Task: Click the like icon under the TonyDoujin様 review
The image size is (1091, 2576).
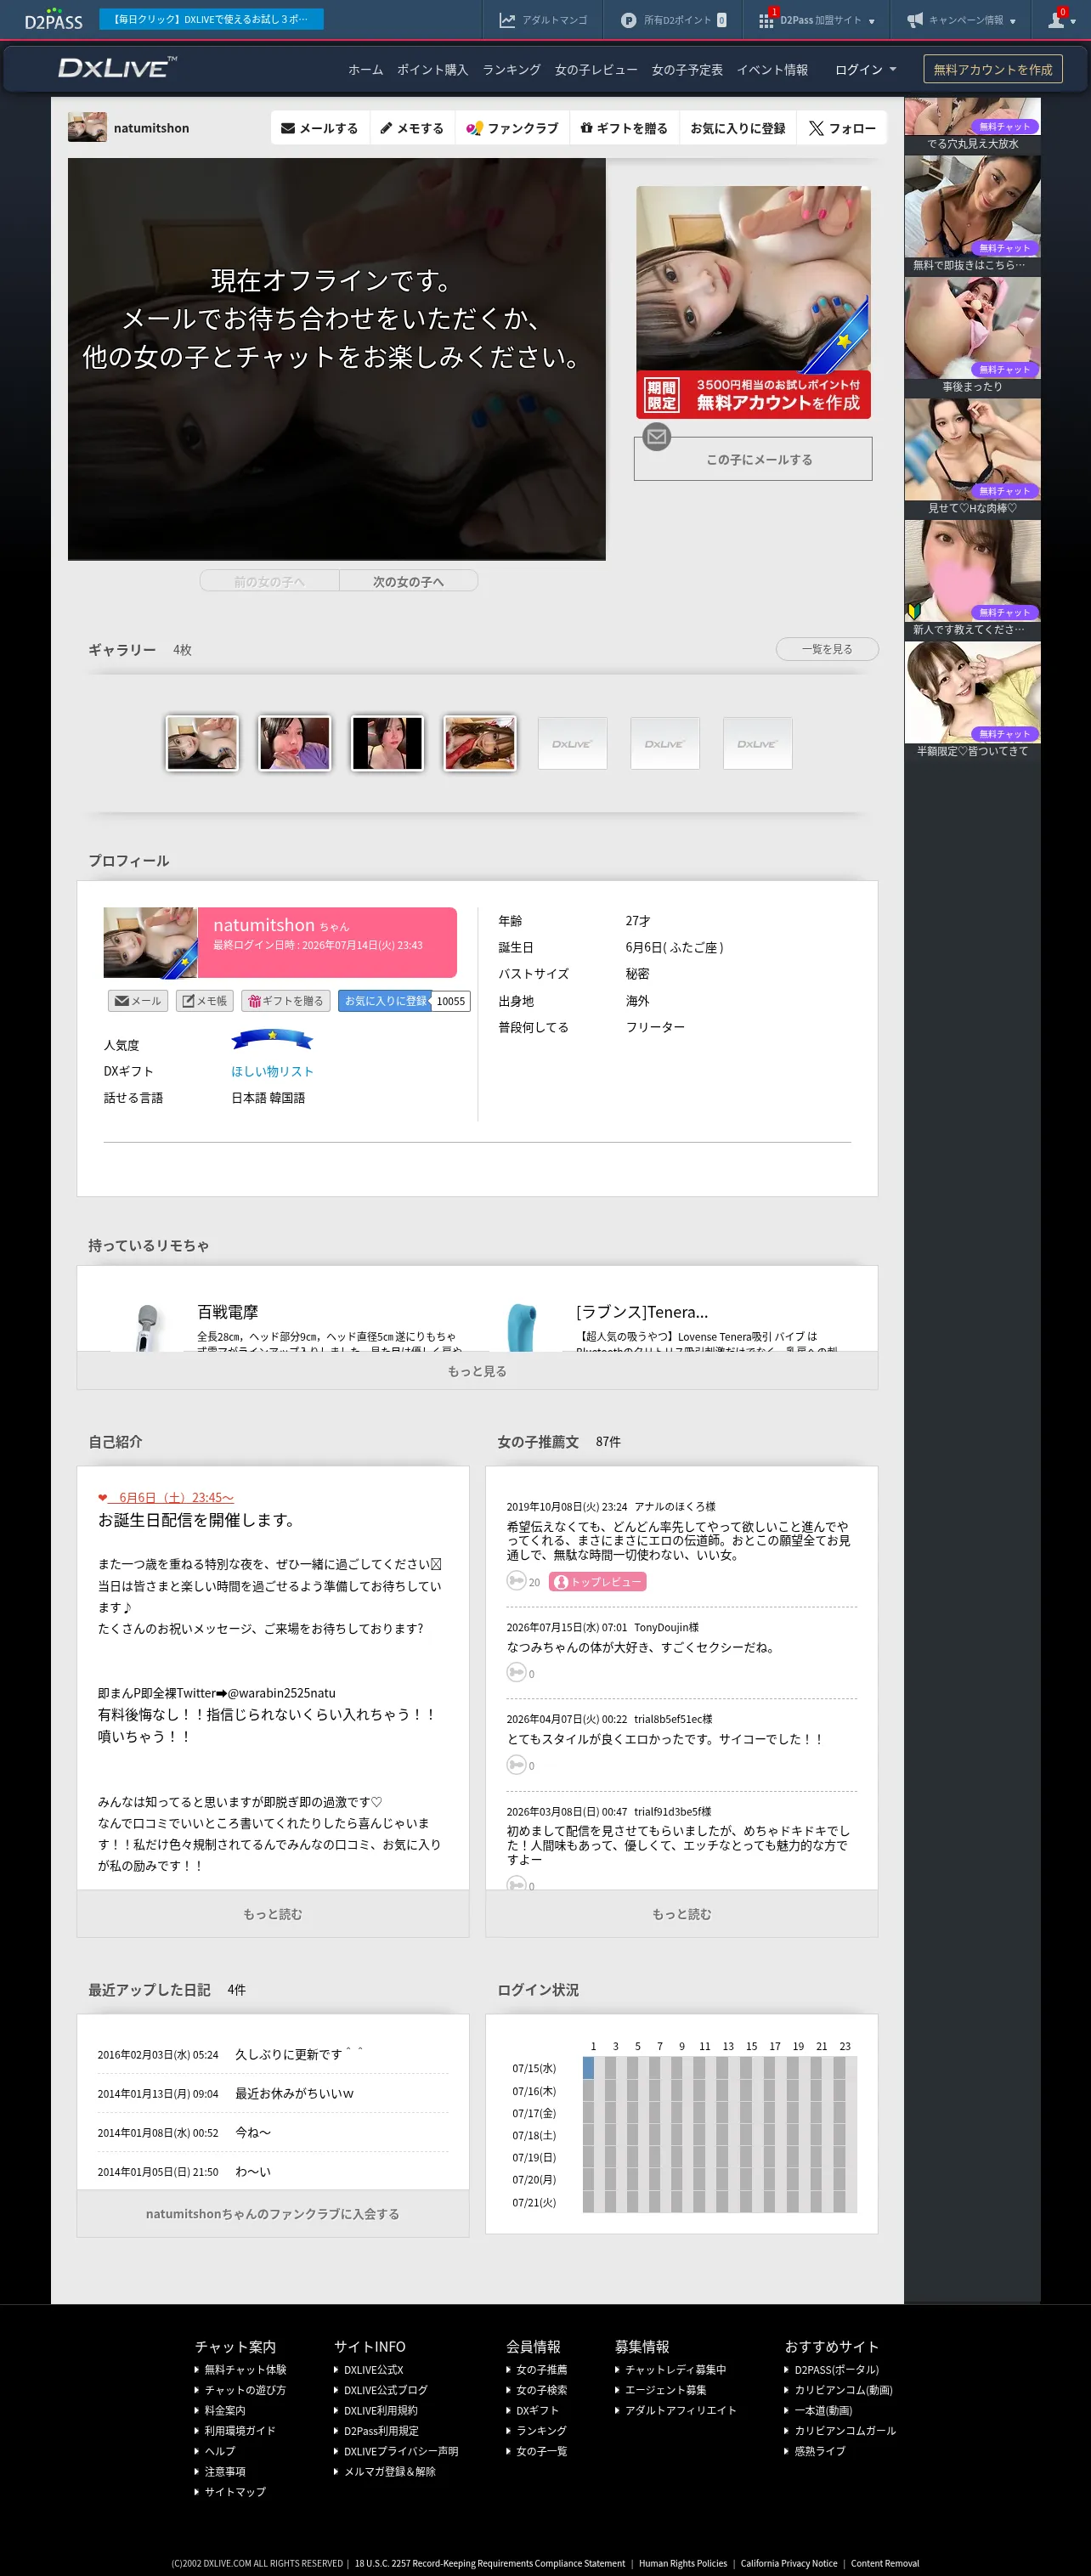Action: point(516,1672)
